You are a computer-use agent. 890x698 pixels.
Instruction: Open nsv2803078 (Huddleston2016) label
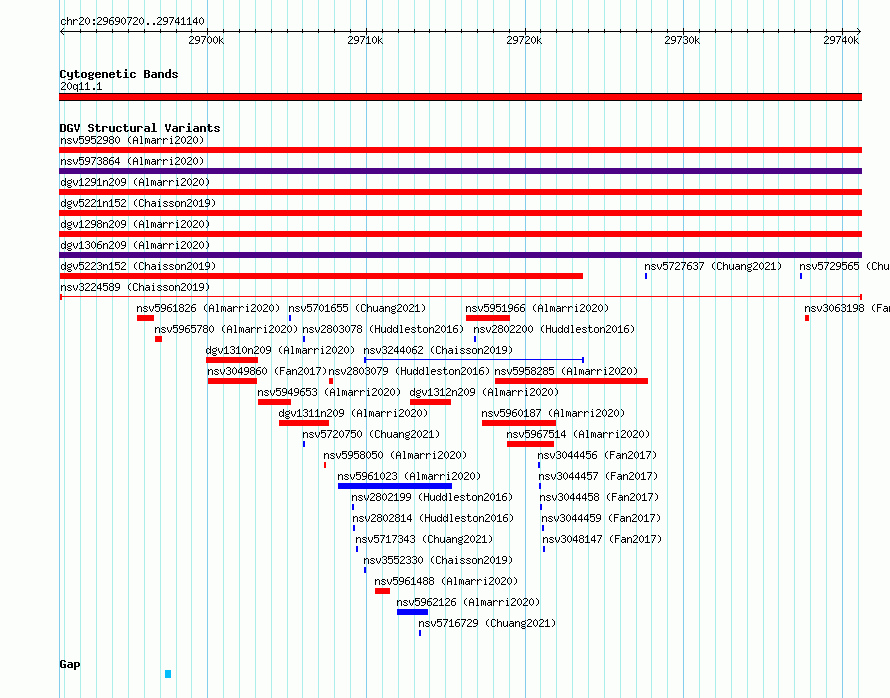tap(383, 329)
